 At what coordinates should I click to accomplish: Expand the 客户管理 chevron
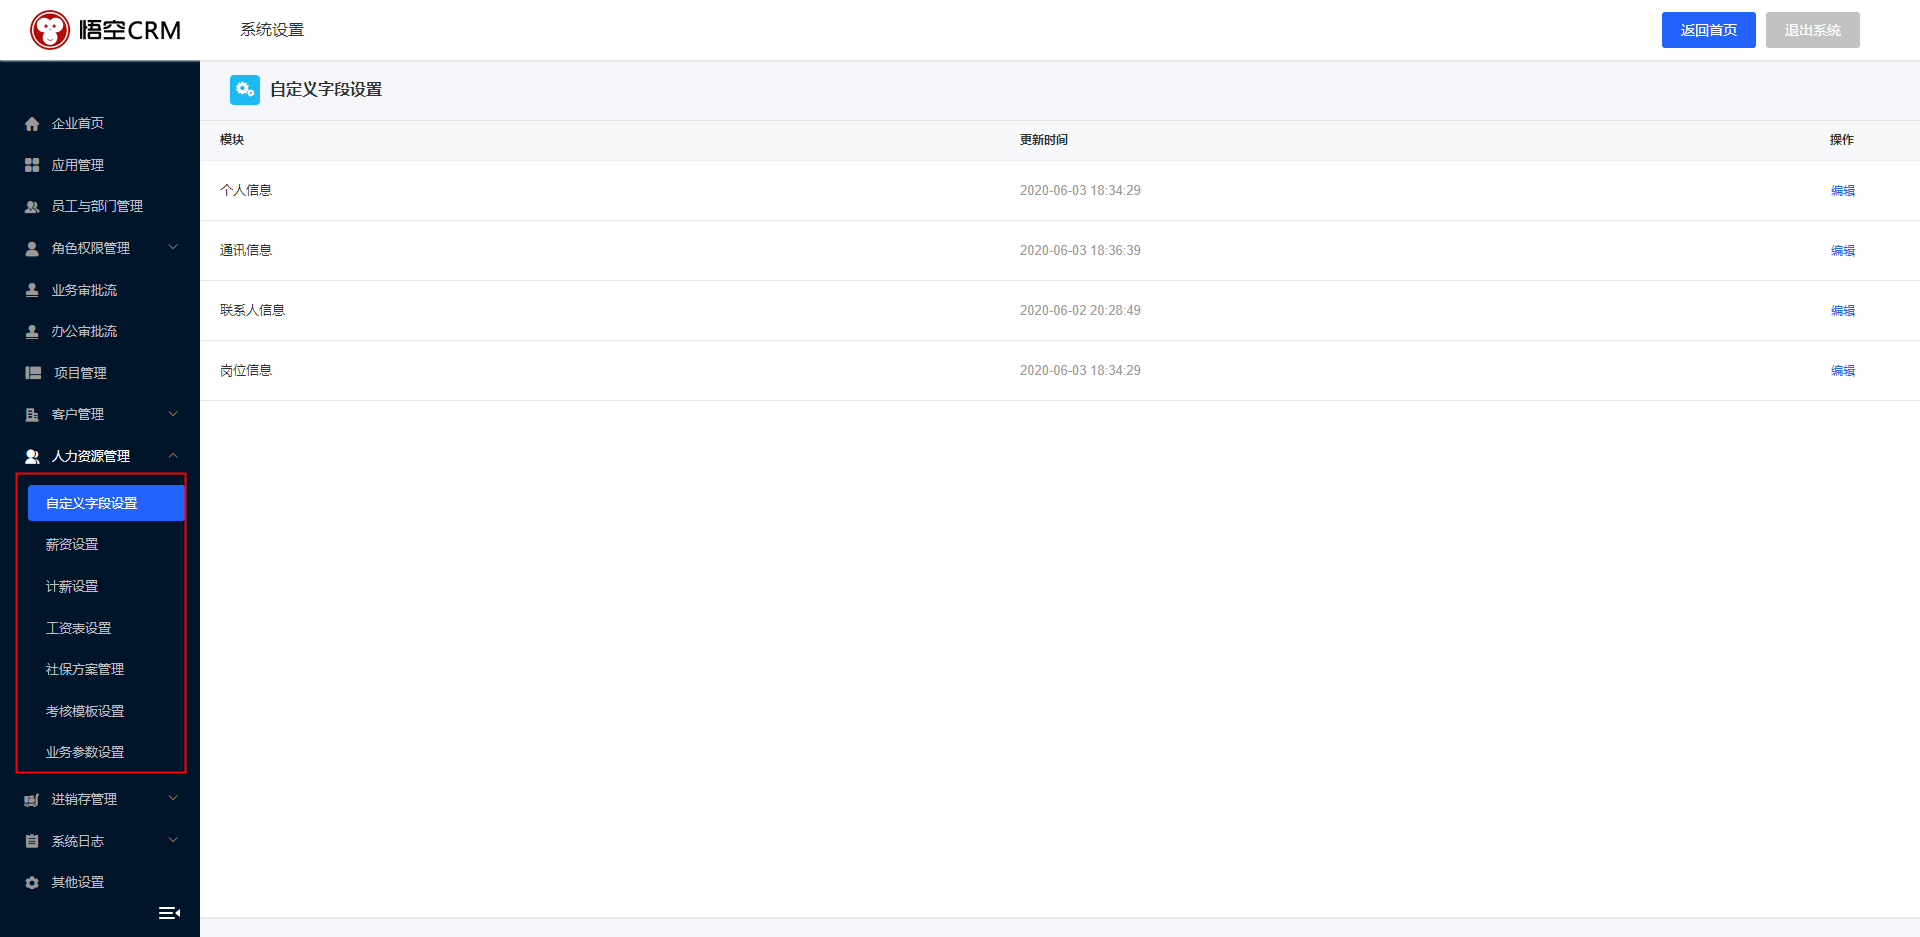click(x=173, y=414)
